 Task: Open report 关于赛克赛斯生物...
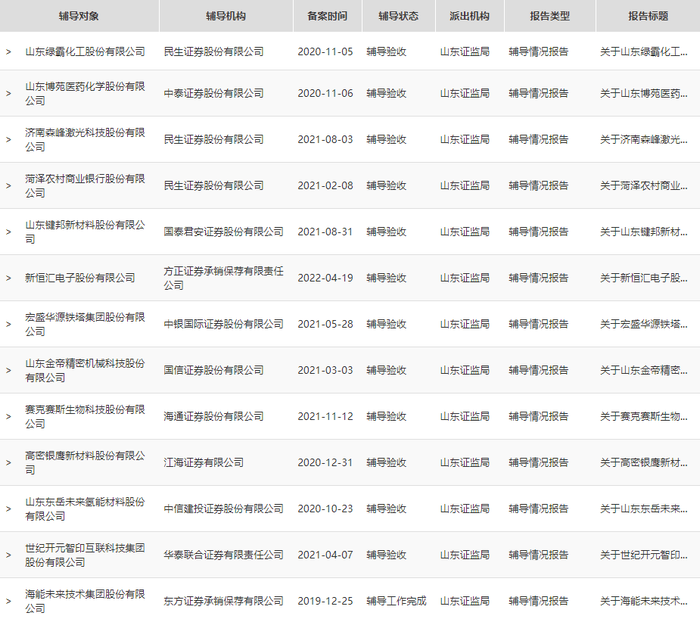point(644,417)
